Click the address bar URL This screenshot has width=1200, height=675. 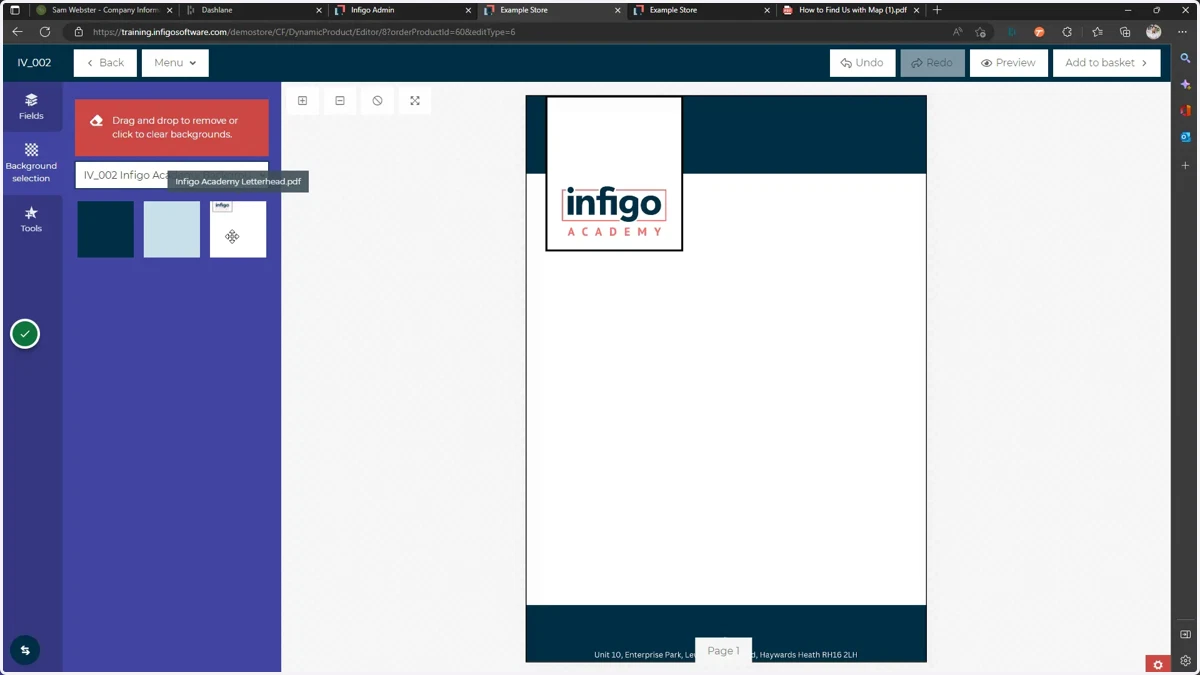304,32
